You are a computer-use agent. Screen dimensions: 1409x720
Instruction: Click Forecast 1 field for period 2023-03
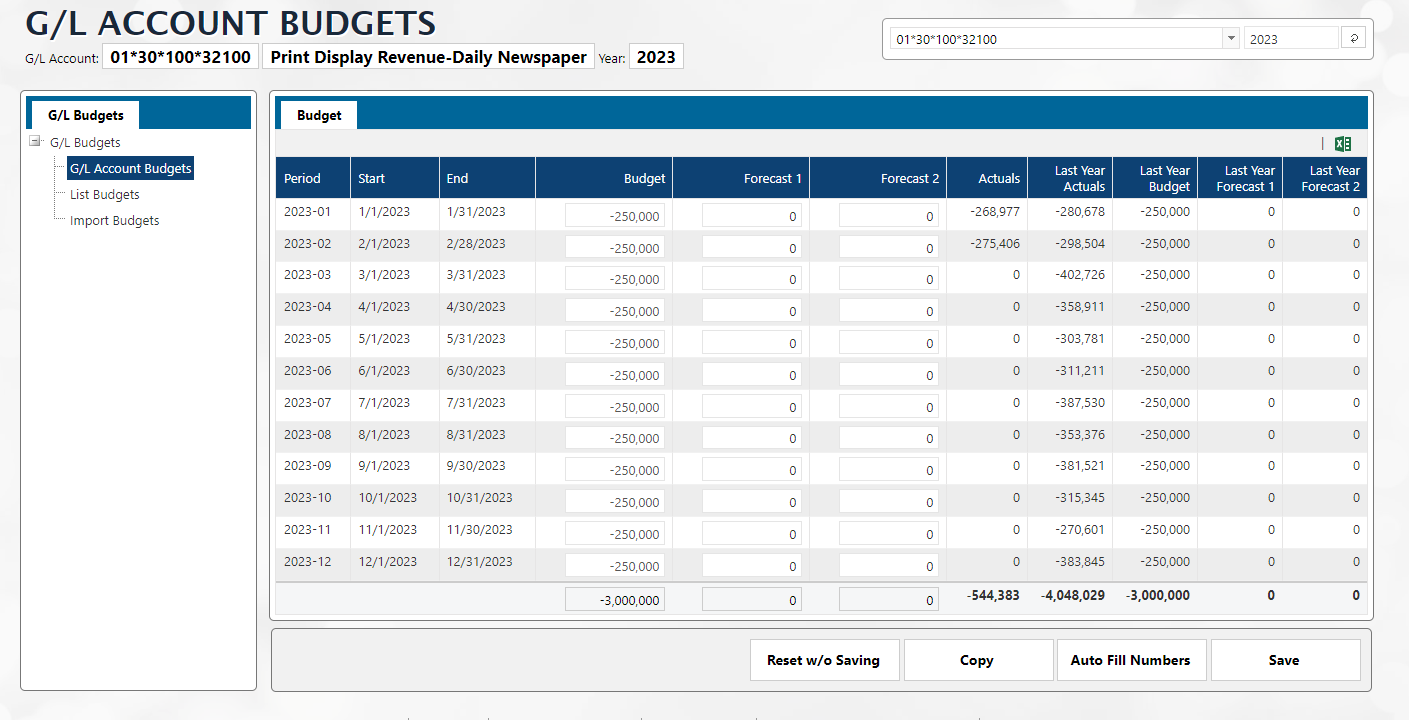pyautogui.click(x=751, y=280)
